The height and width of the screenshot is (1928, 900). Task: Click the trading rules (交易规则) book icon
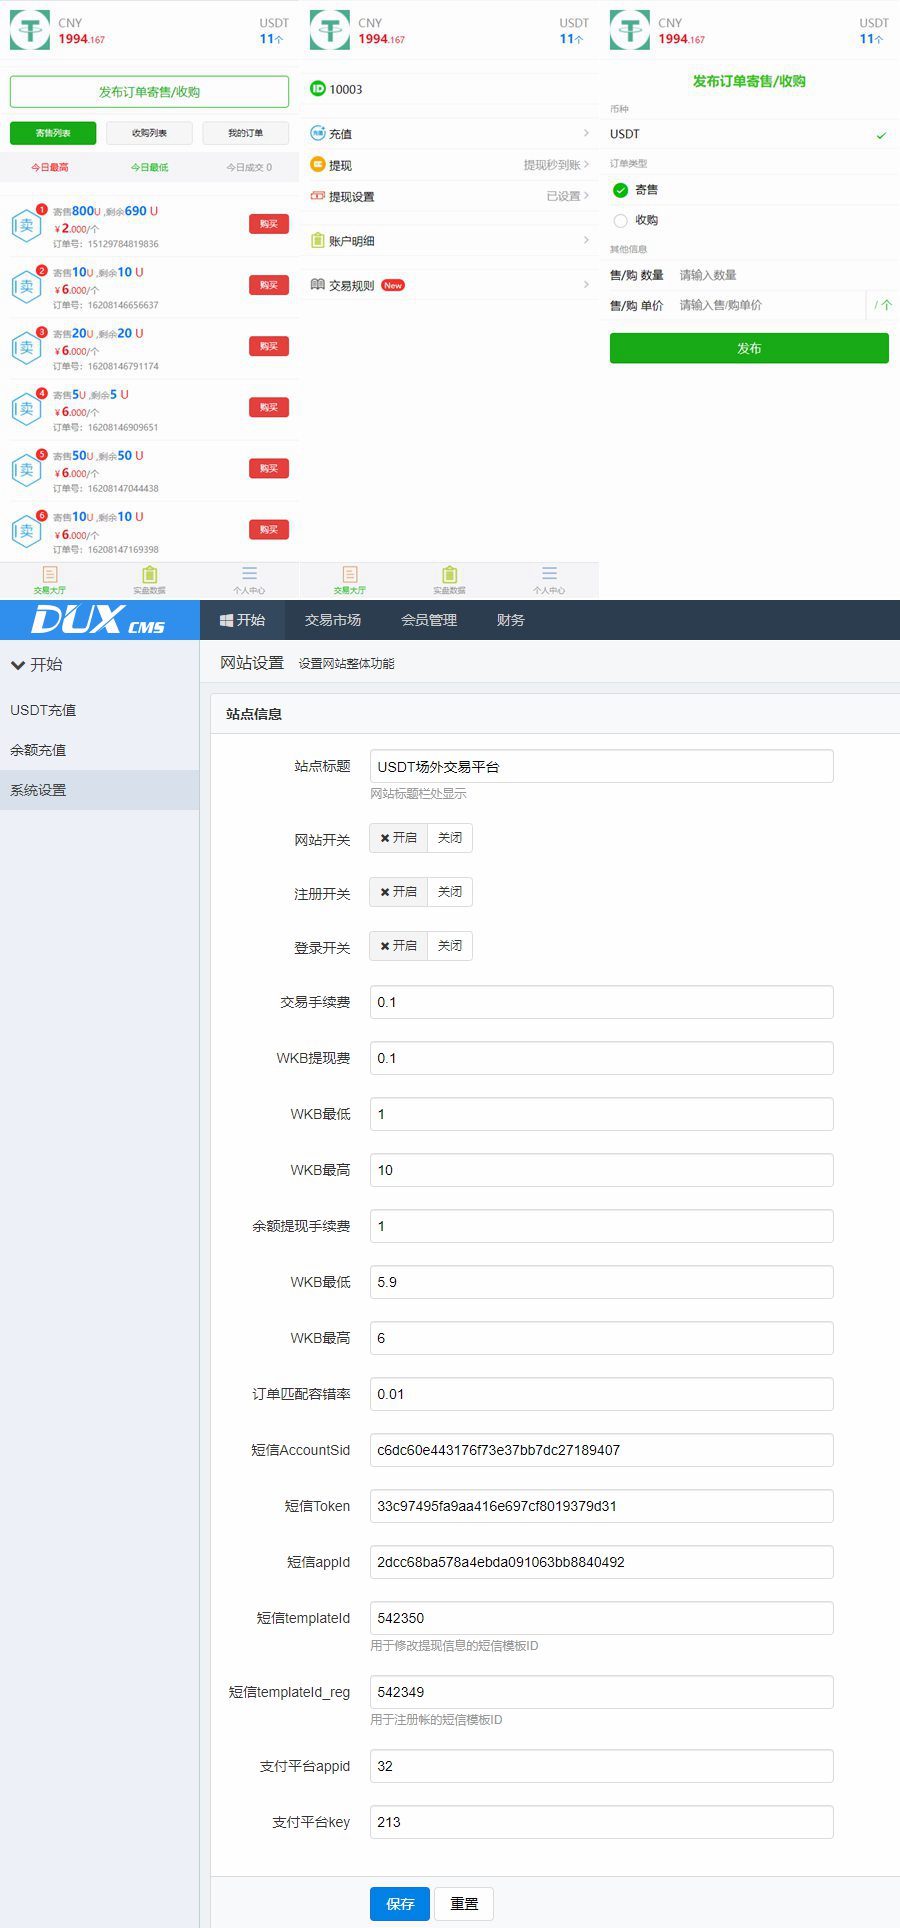click(317, 285)
